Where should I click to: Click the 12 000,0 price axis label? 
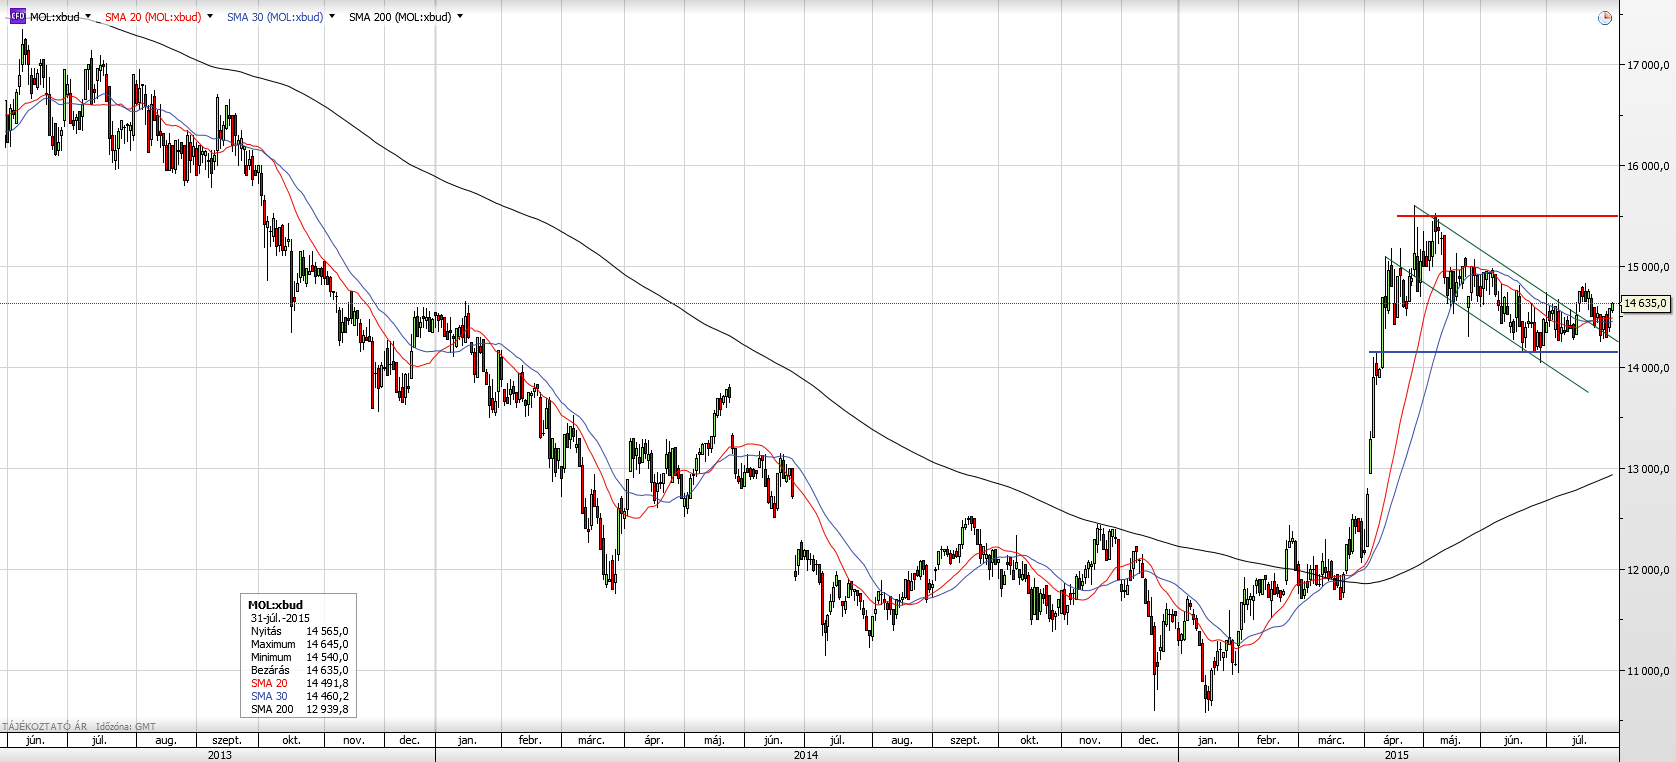point(1648,570)
